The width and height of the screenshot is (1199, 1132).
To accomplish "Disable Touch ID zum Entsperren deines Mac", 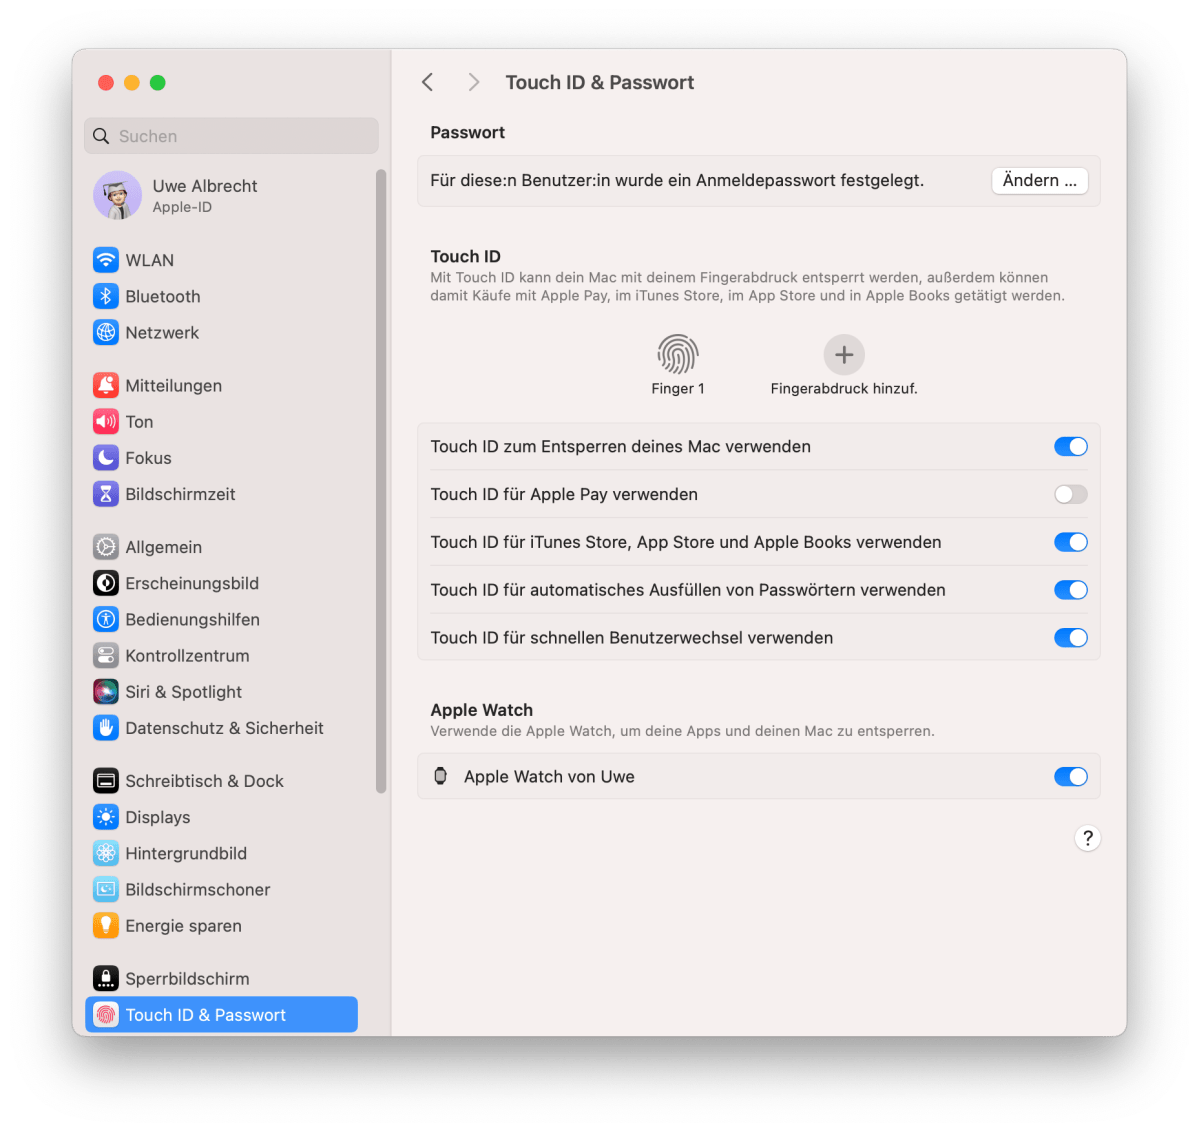I will [x=1070, y=446].
